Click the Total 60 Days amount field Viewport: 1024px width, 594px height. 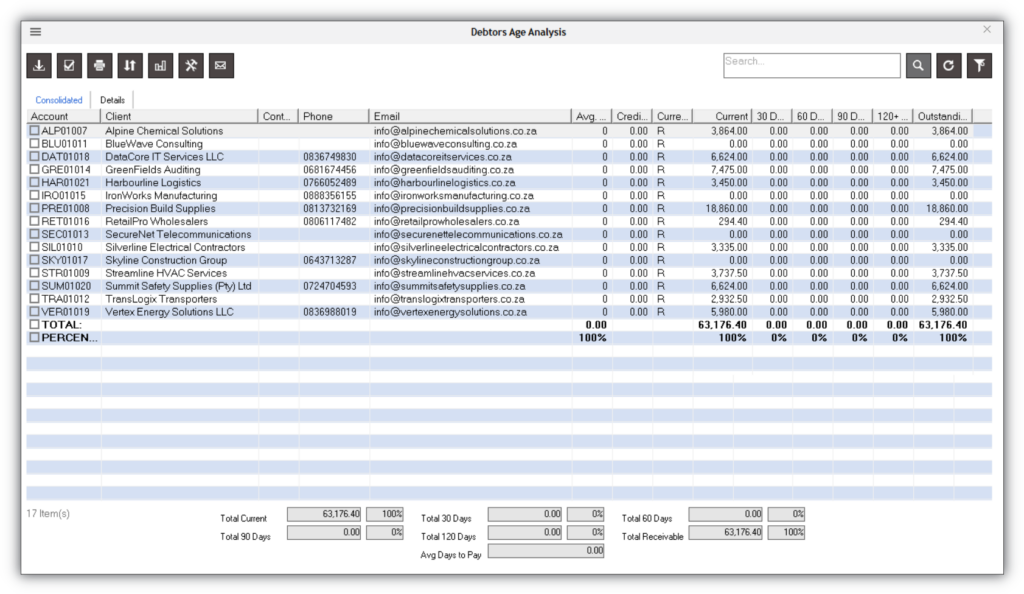pos(726,514)
